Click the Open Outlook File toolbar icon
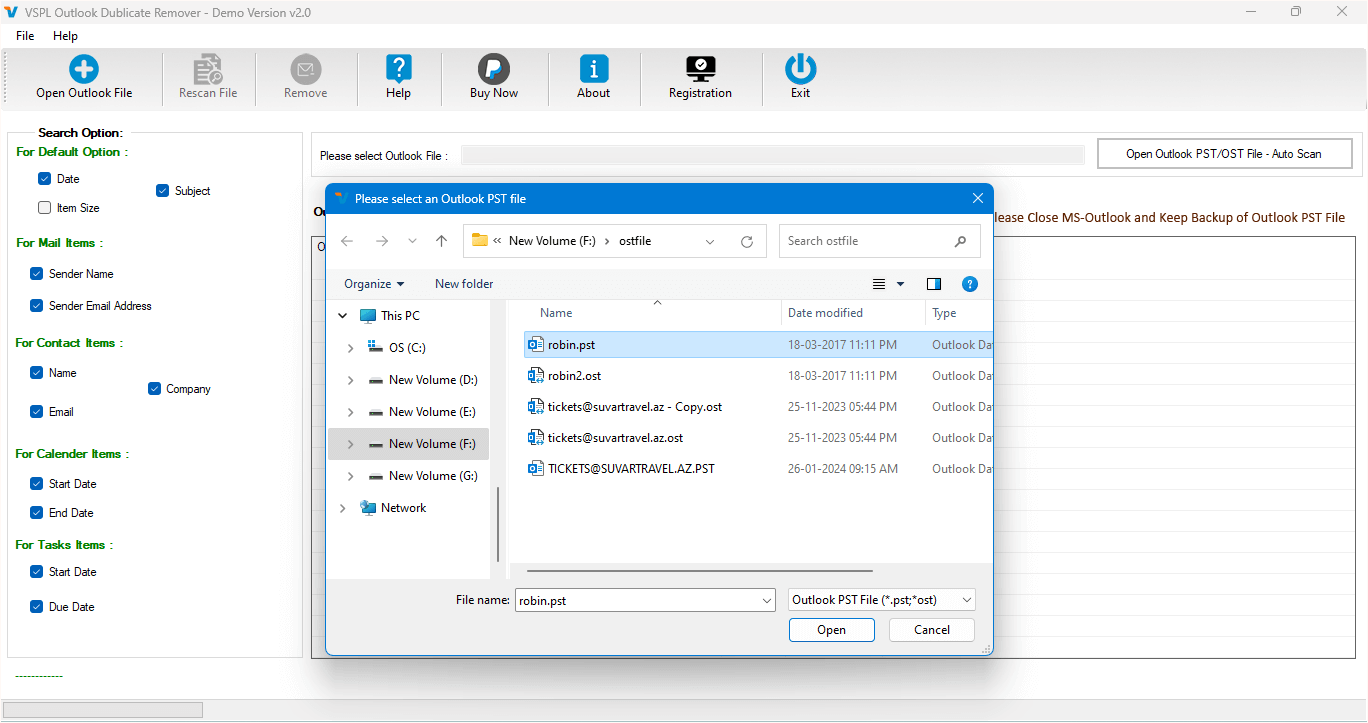This screenshot has height=723, width=1368. [84, 69]
